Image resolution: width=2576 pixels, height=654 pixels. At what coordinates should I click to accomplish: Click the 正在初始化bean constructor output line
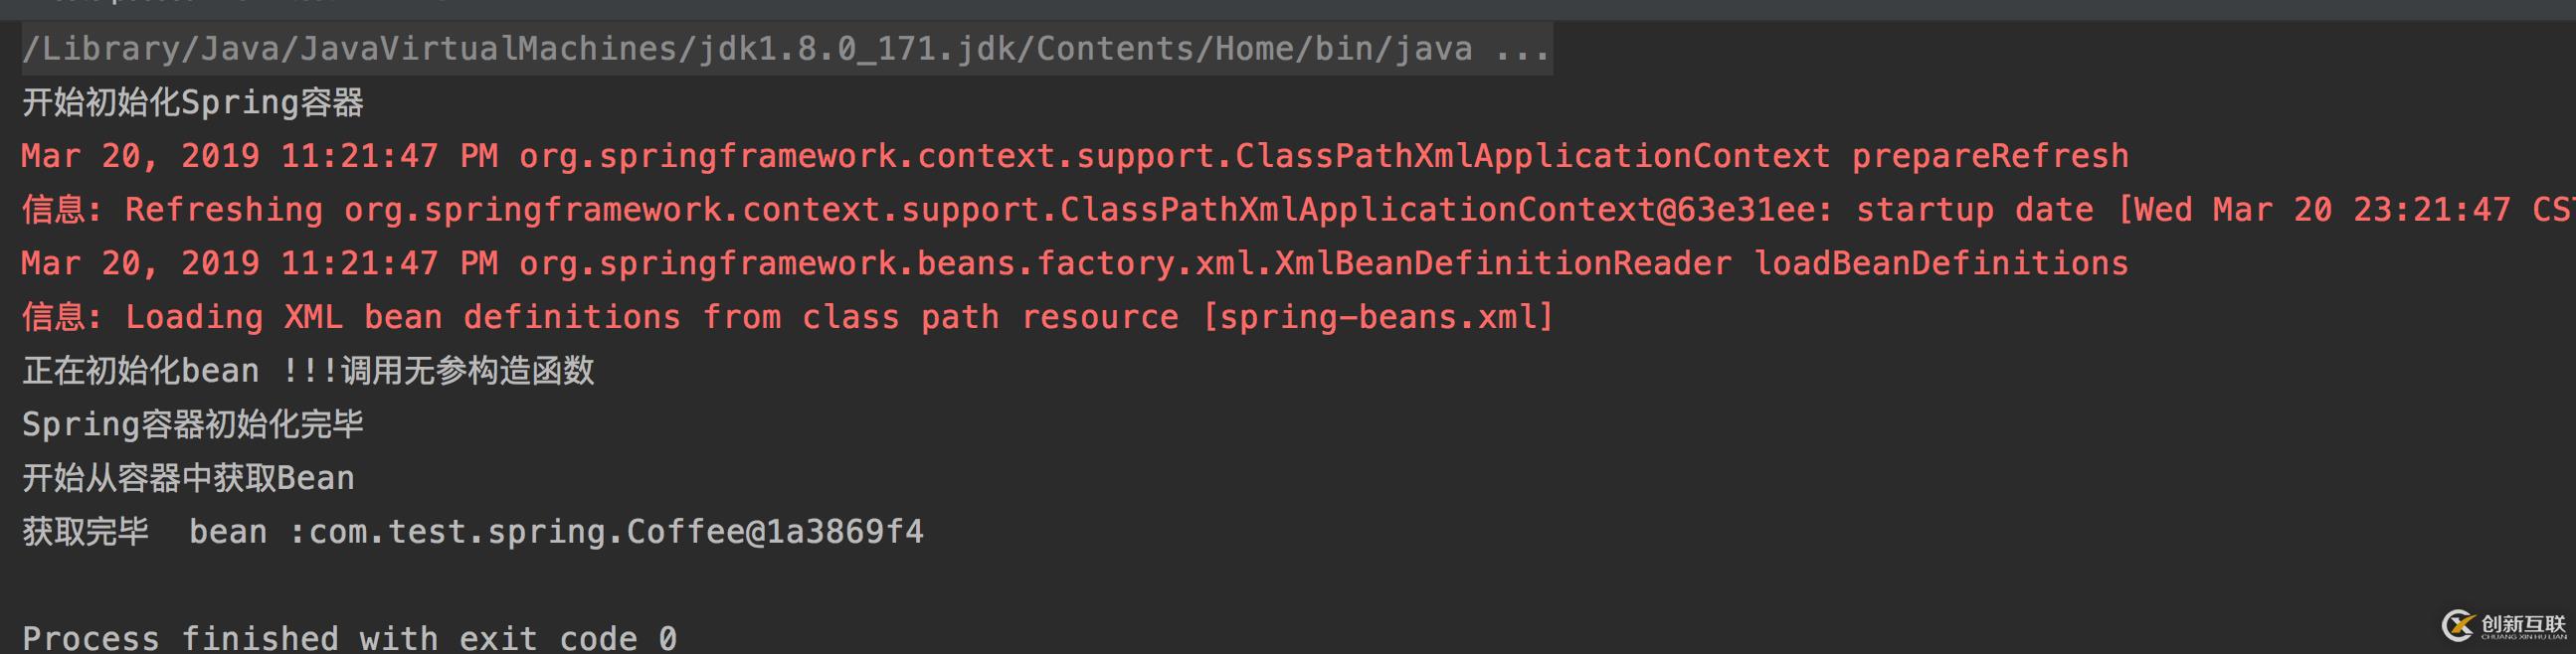(x=308, y=371)
